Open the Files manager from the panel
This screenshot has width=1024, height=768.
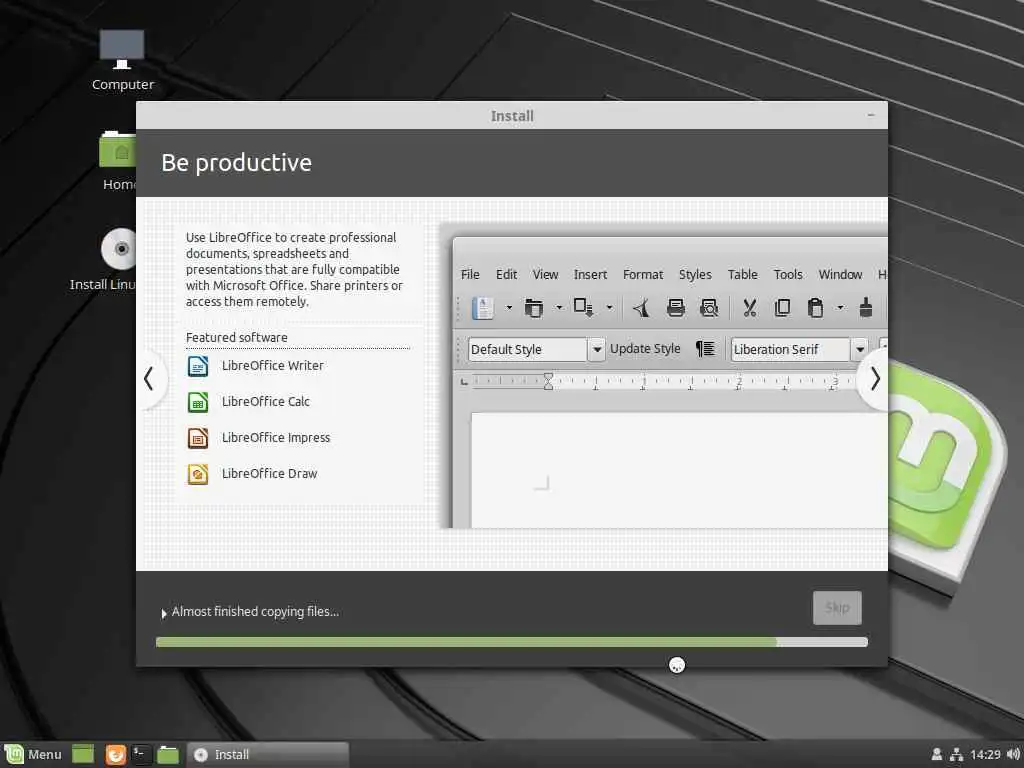(x=168, y=754)
